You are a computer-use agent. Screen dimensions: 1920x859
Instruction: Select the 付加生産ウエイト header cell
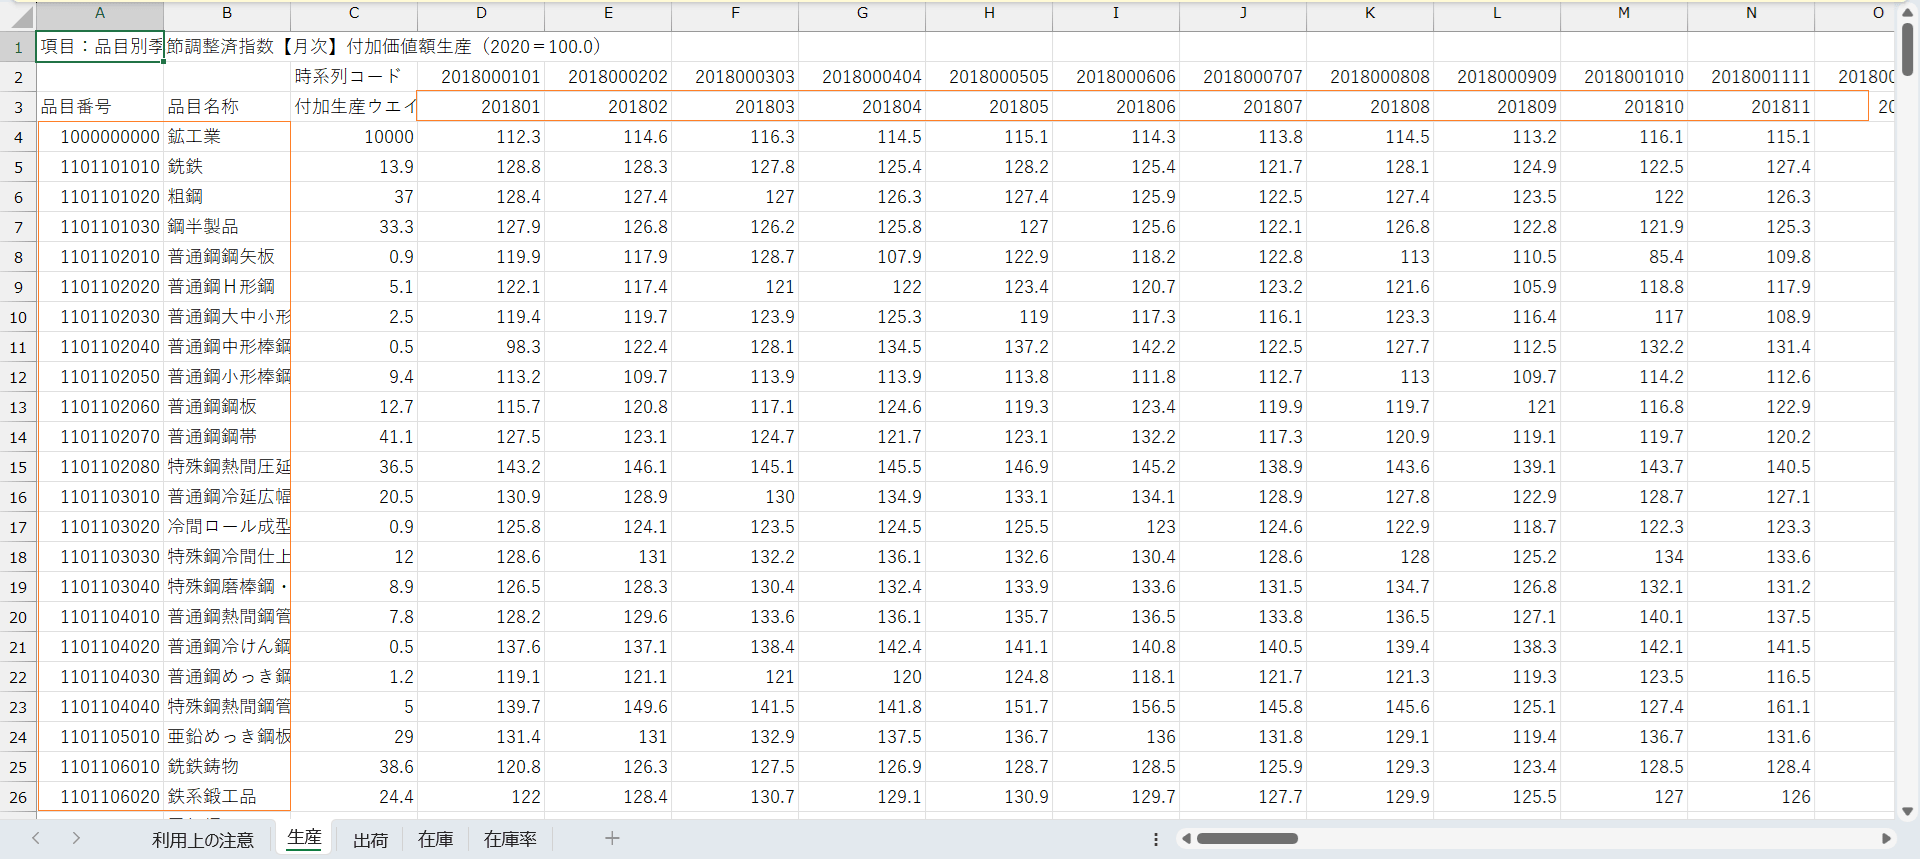(353, 107)
